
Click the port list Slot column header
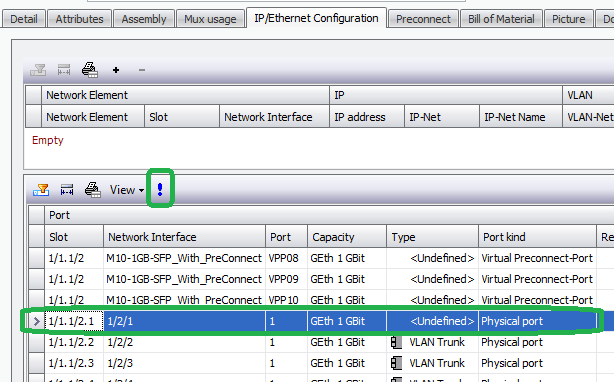click(x=74, y=237)
